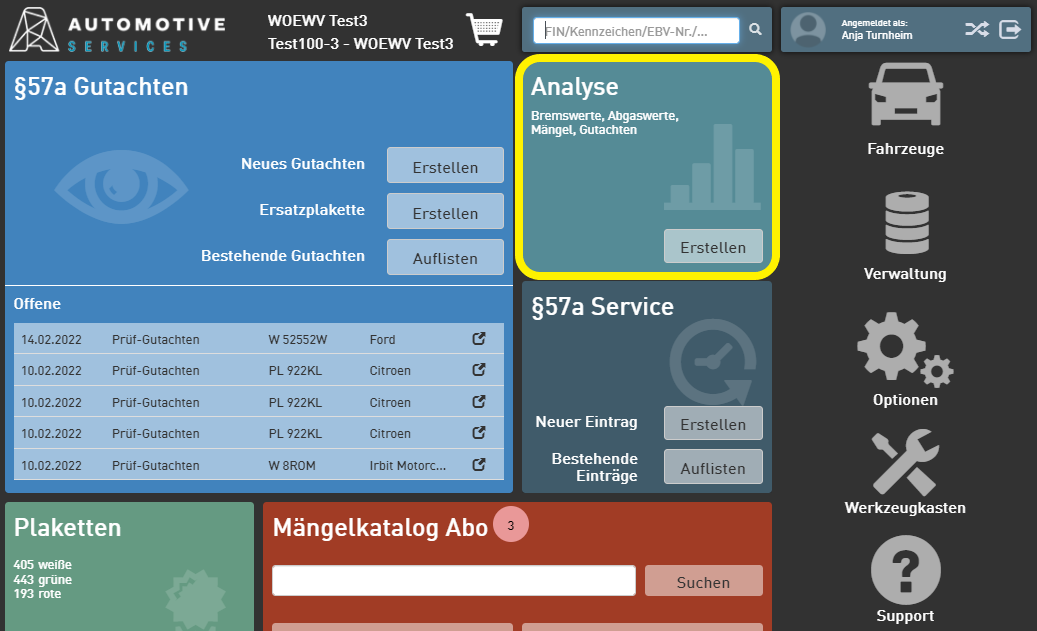The image size is (1037, 631).
Task: Click the Mängelkatalog Abo notification badge
Action: tap(511, 525)
